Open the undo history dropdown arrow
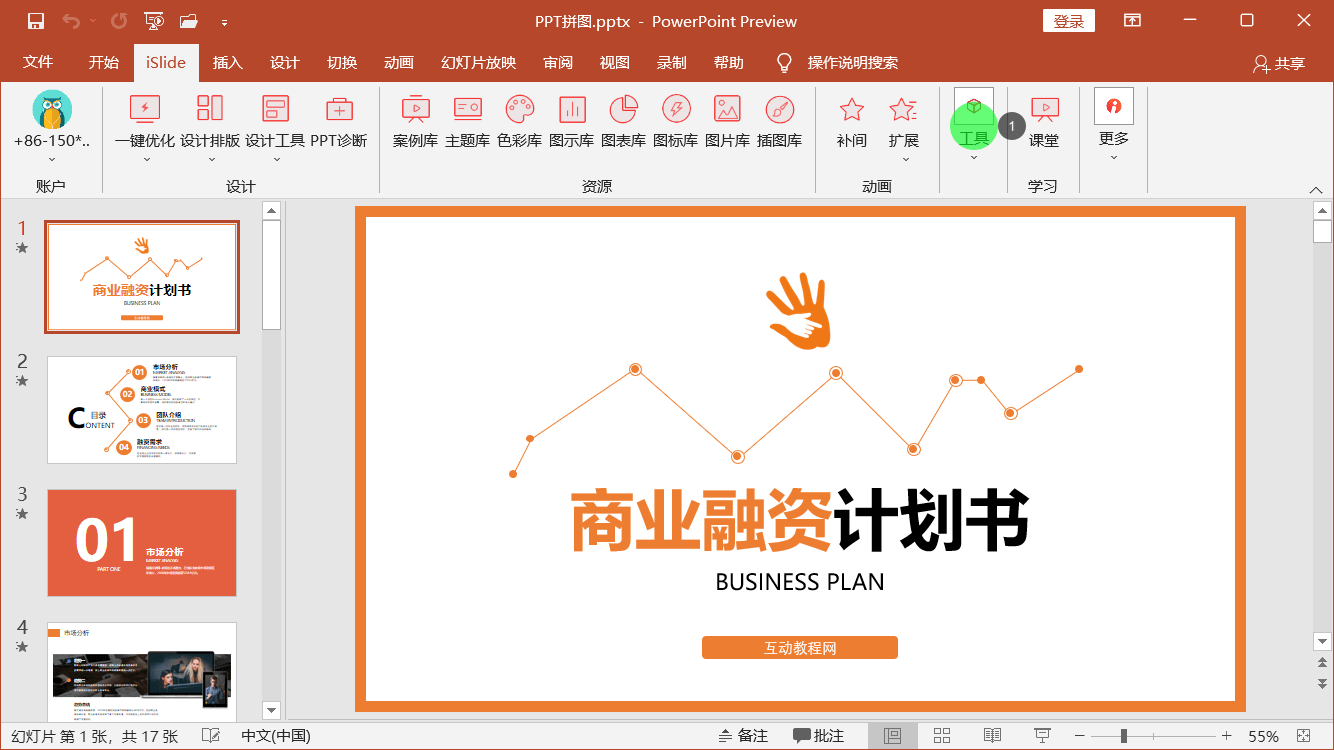1334x750 pixels. 93,21
